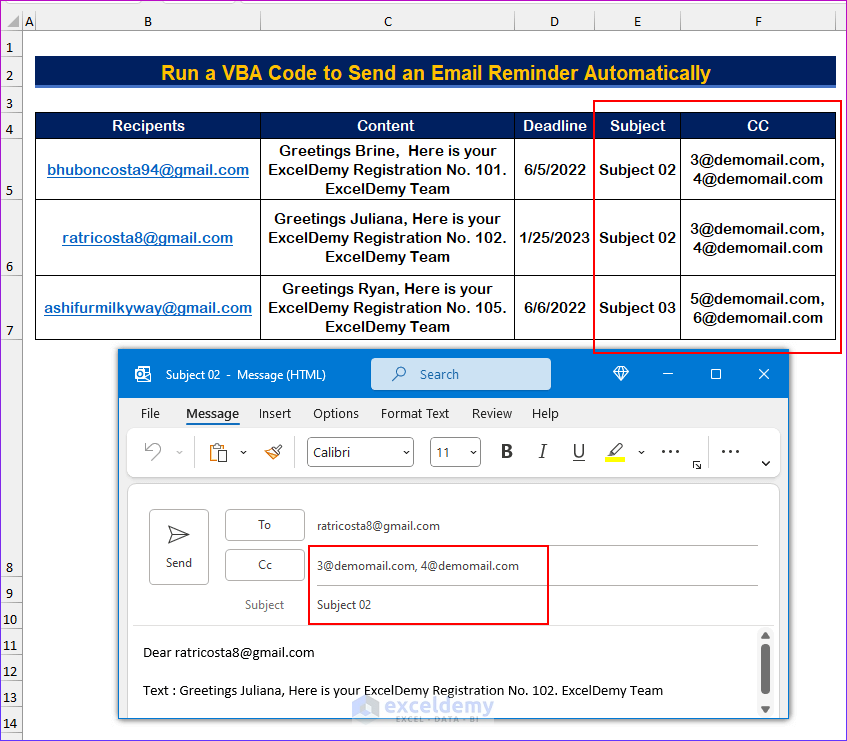Open the File menu

click(x=150, y=414)
